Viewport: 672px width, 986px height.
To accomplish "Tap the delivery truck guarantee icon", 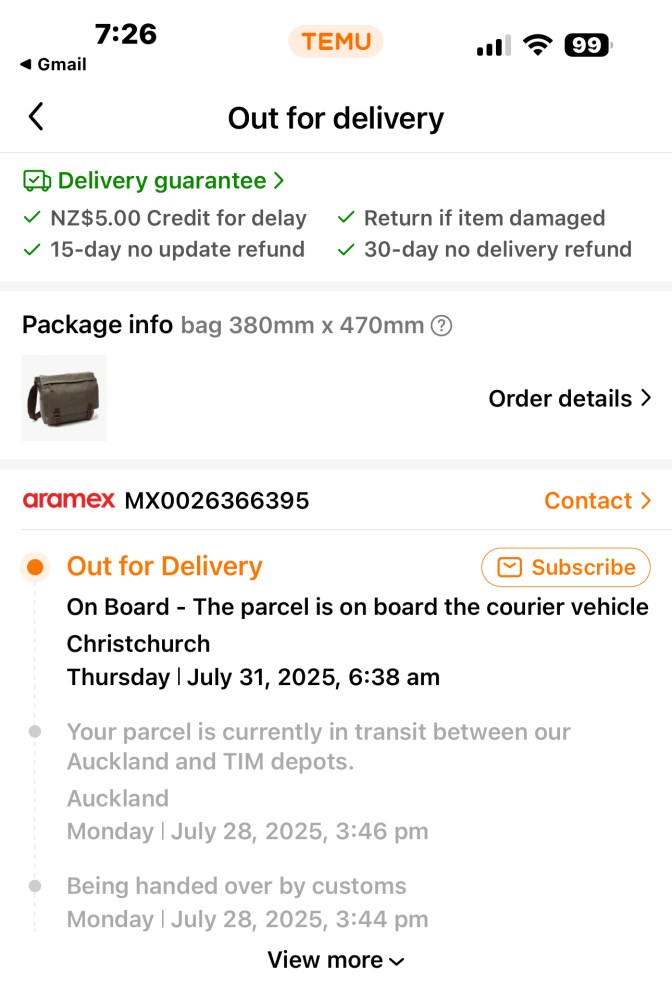I will pyautogui.click(x=37, y=181).
